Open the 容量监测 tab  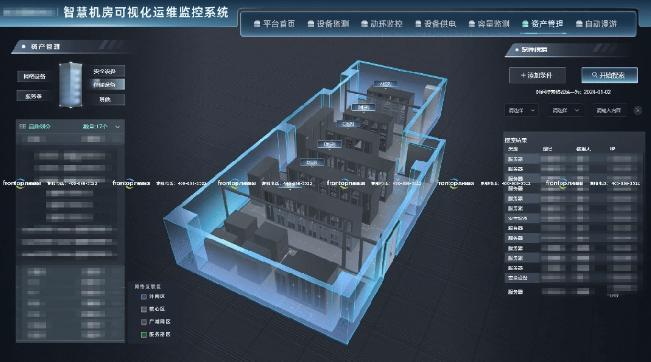489,24
